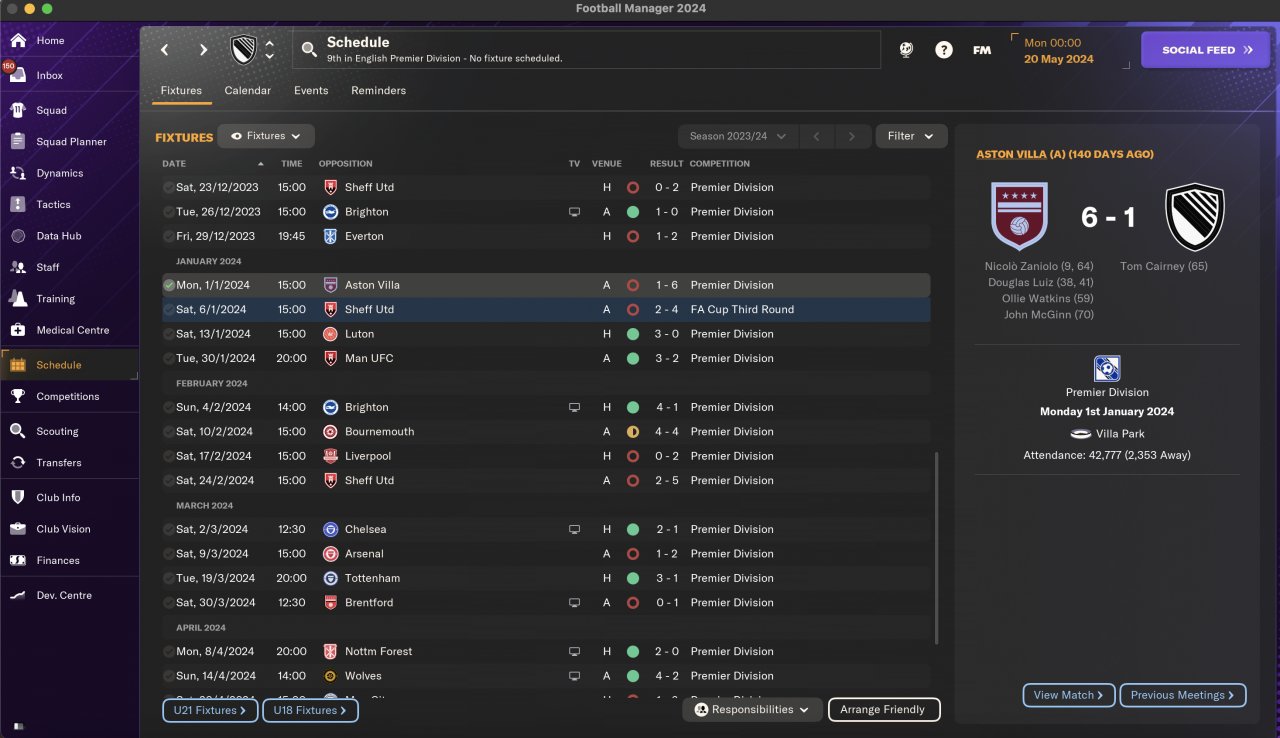Click the Arrange Friendly button
Screen dimensions: 1280x738
(x=883, y=710)
